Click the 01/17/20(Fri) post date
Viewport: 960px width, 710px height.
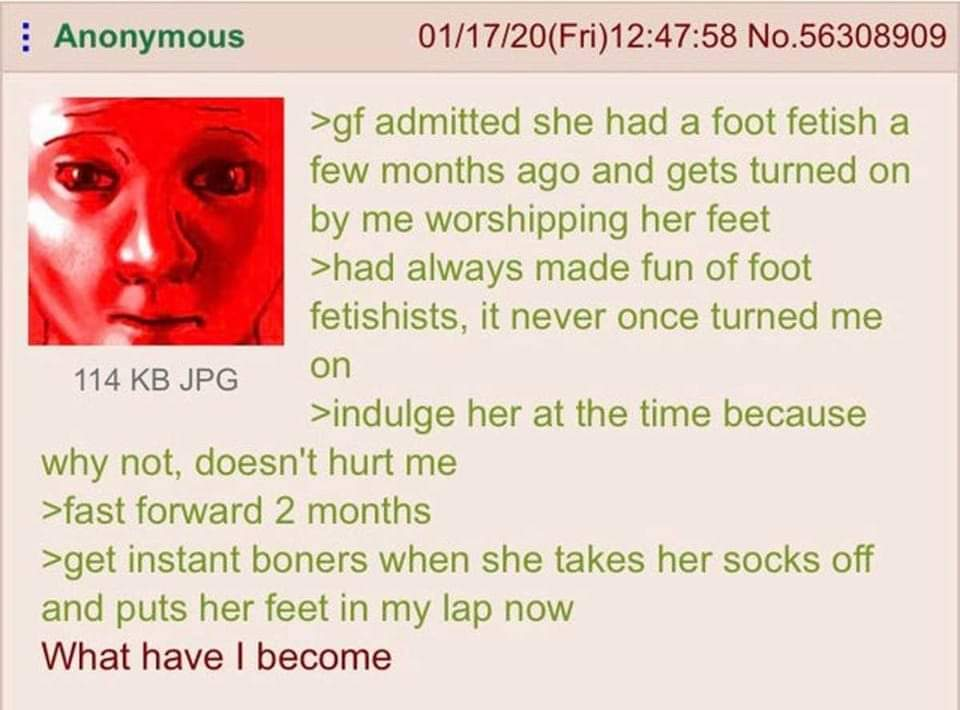[514, 36]
